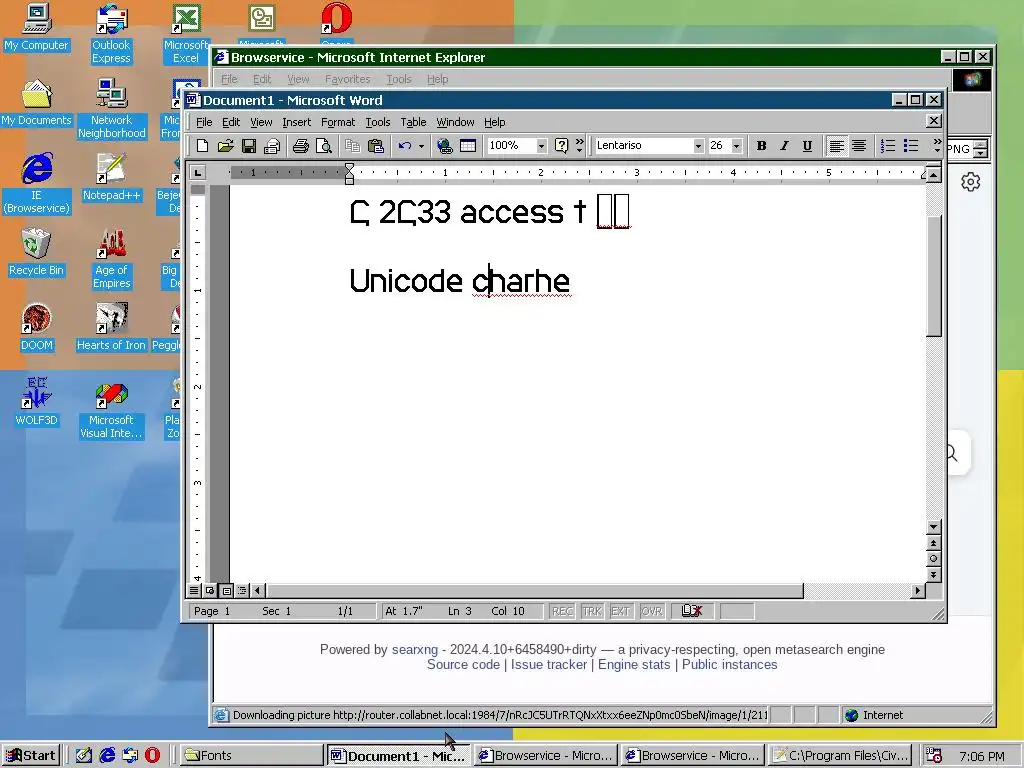This screenshot has width=1024, height=768.
Task: Click the bulleted list icon
Action: [x=910, y=146]
